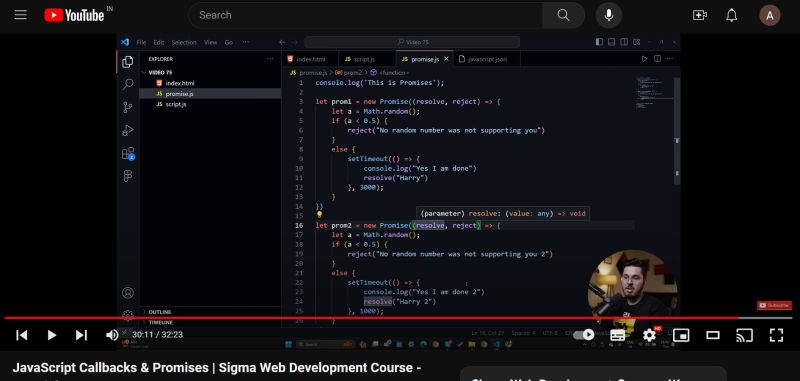Close the promise.js editor tab
Image resolution: width=800 pixels, height=381 pixels.
click(446, 59)
